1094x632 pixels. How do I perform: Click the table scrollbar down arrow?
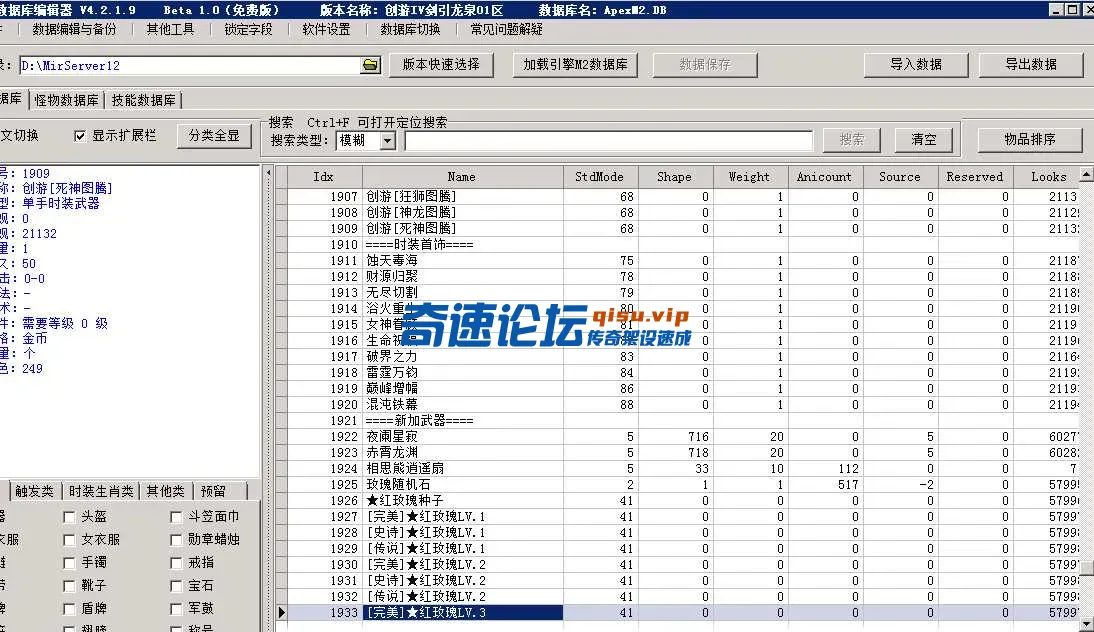pyautogui.click(x=1086, y=625)
